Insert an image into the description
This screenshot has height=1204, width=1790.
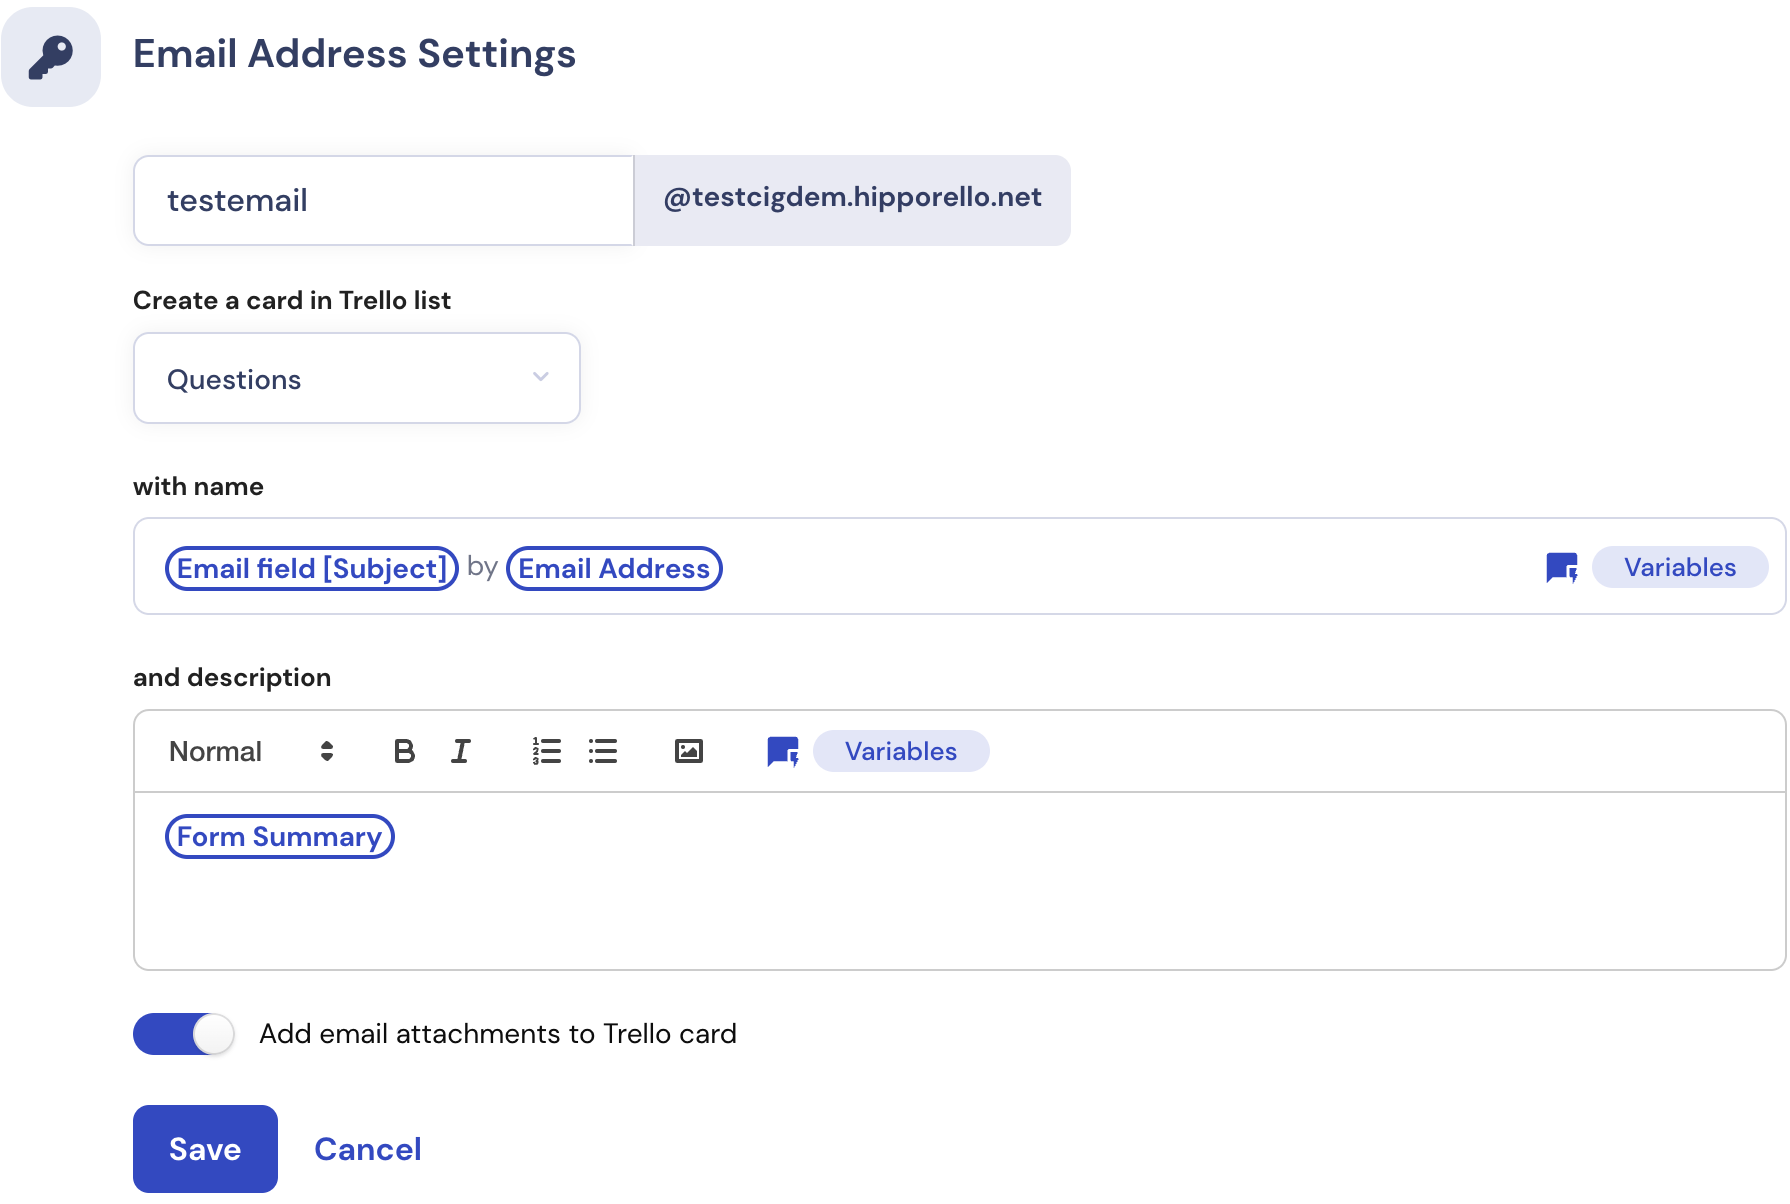(689, 751)
